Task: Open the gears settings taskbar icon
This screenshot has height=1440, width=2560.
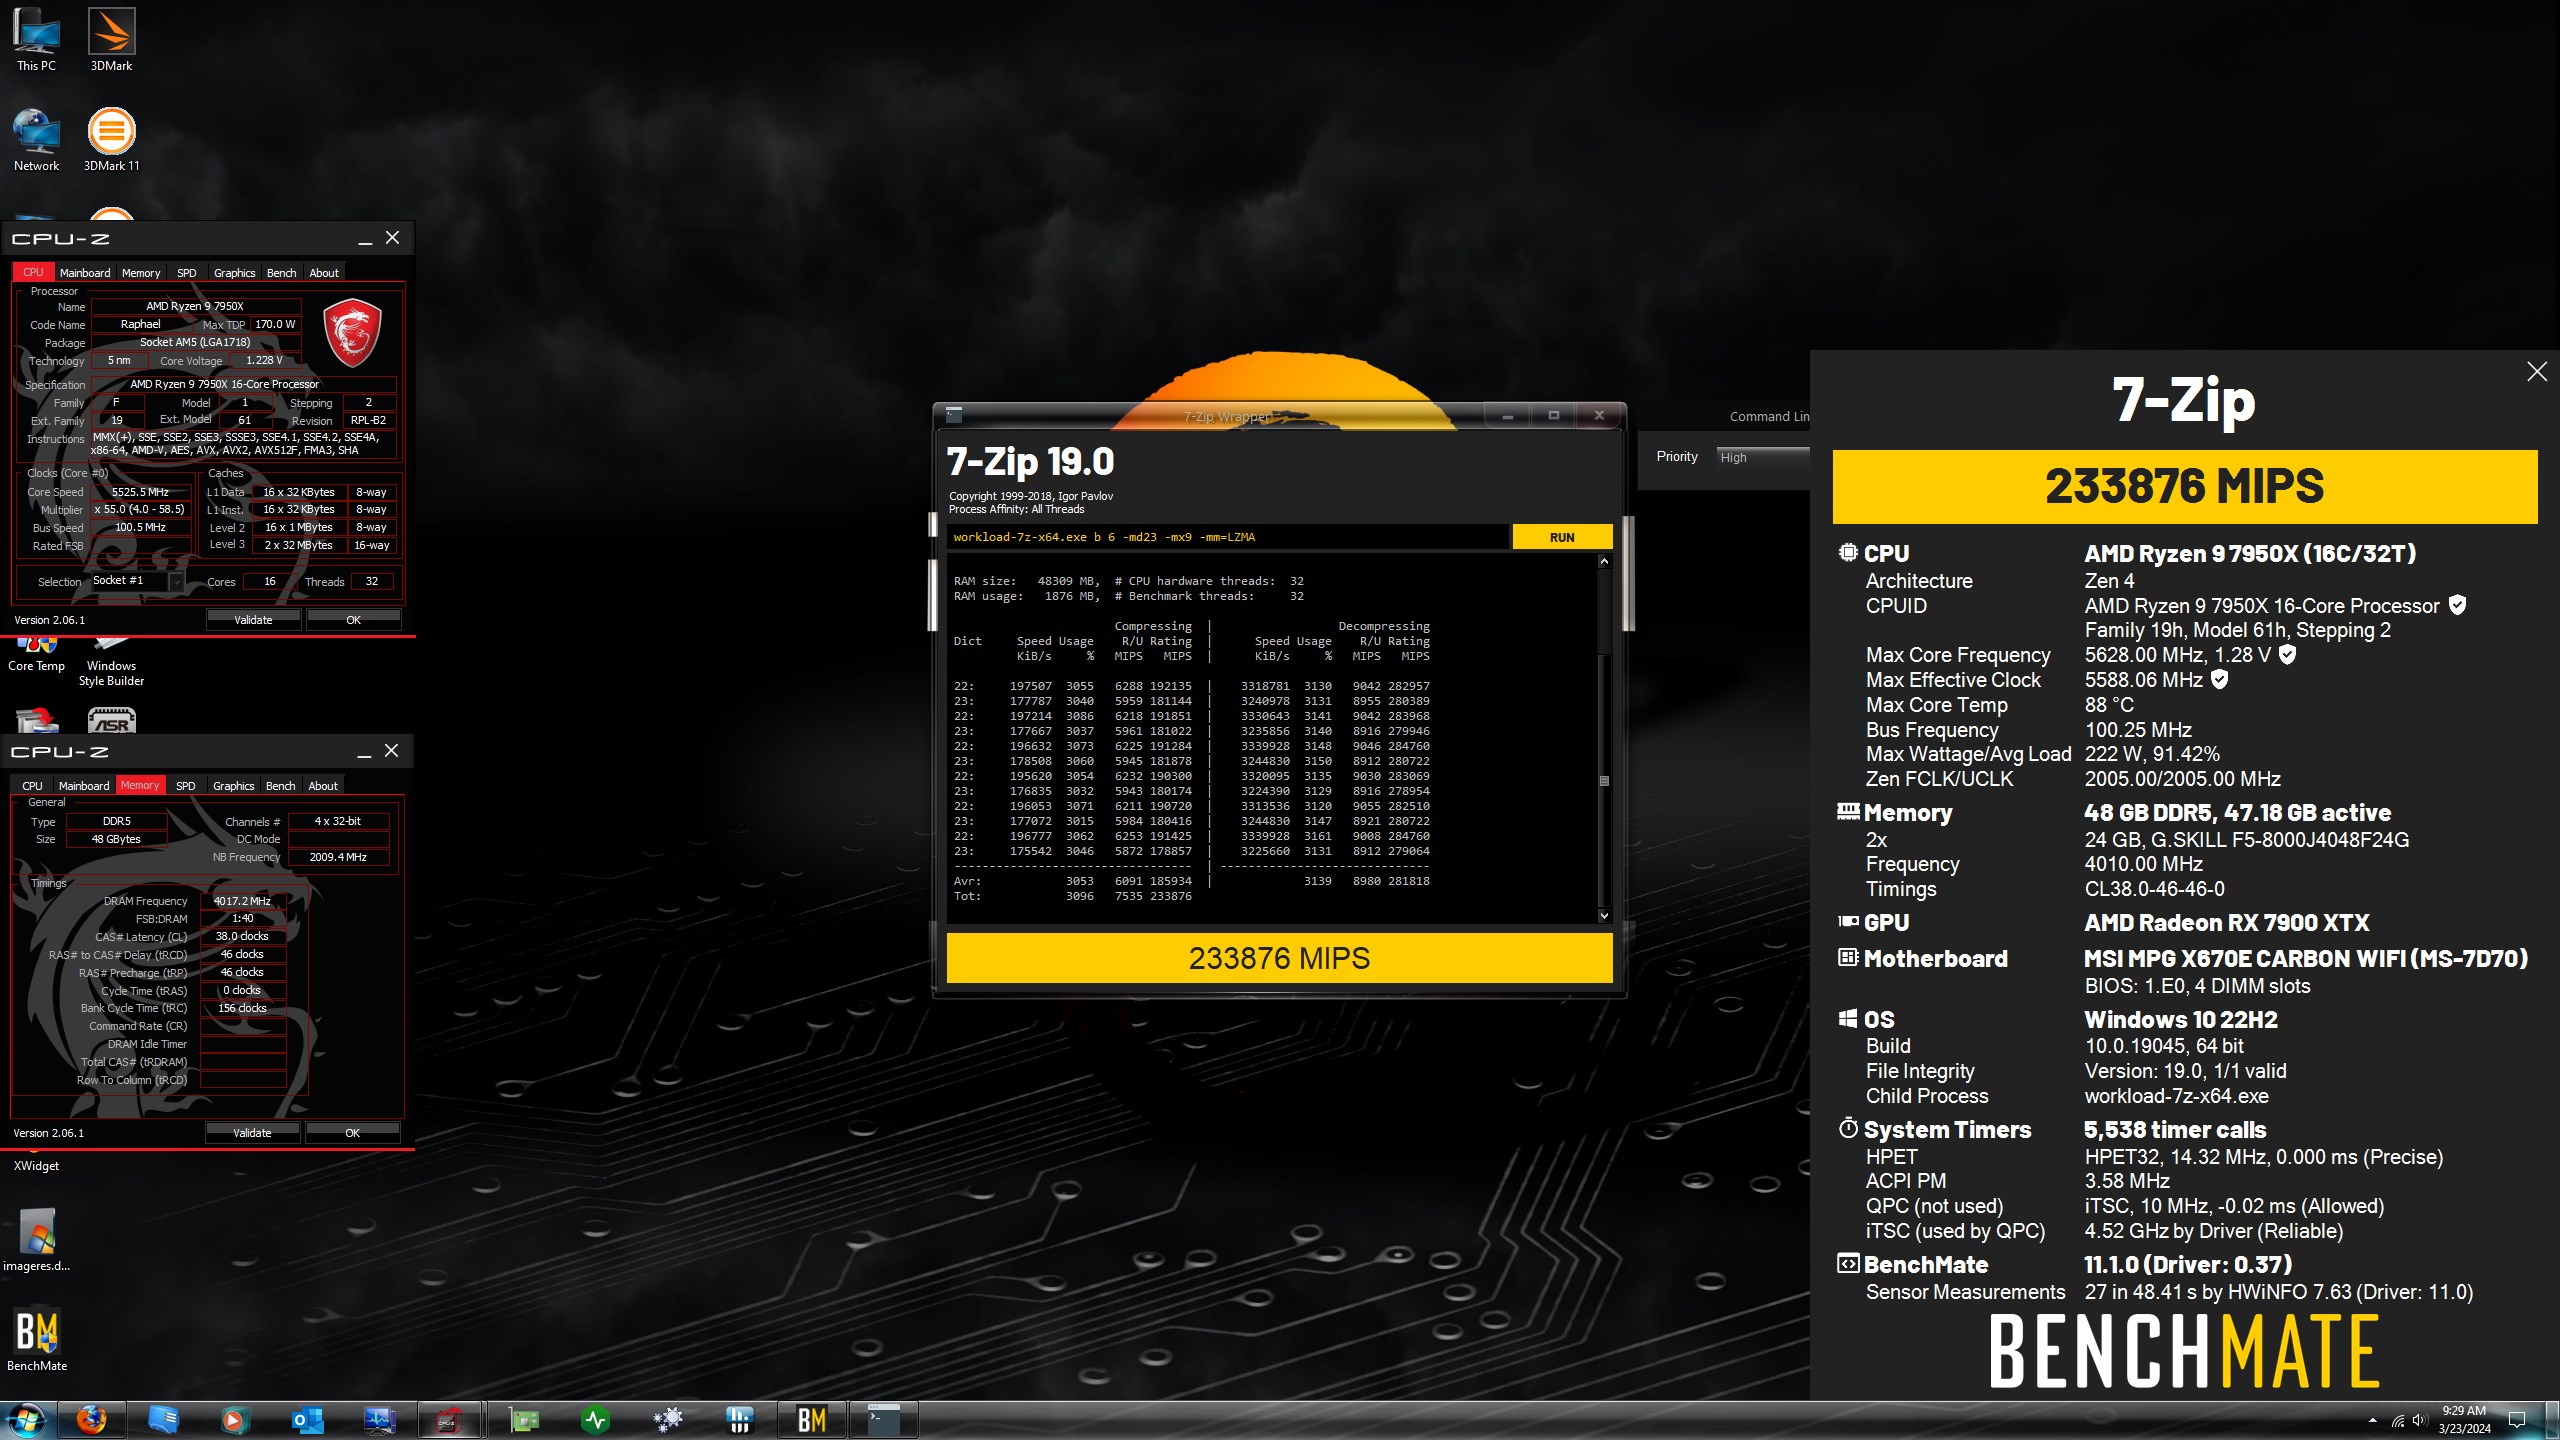Action: point(667,1420)
